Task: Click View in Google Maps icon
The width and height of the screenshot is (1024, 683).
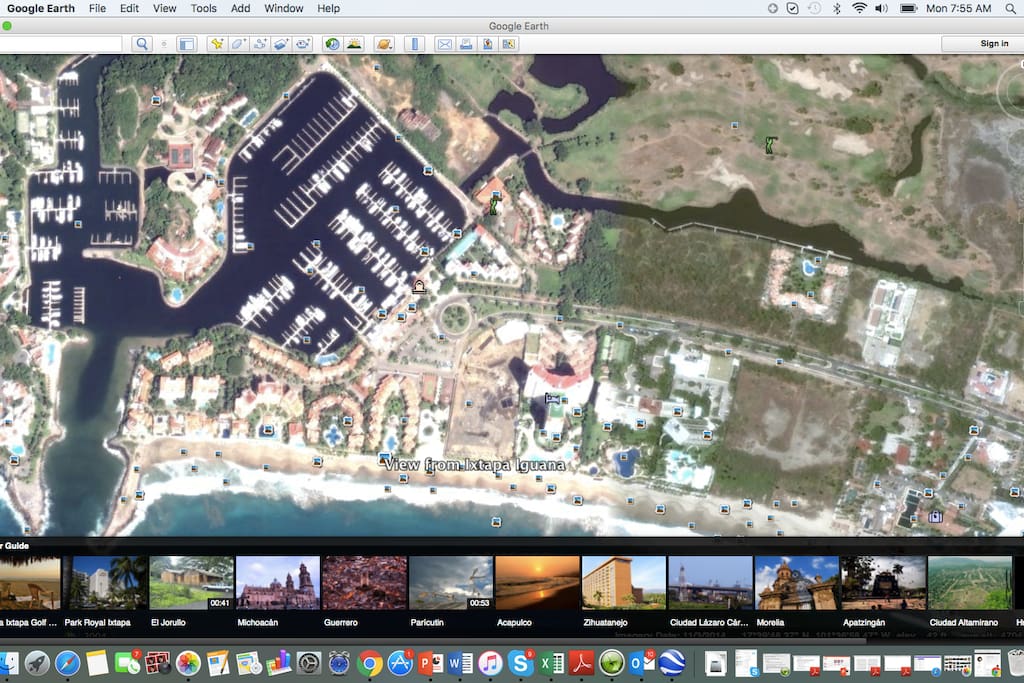Action: (x=509, y=44)
